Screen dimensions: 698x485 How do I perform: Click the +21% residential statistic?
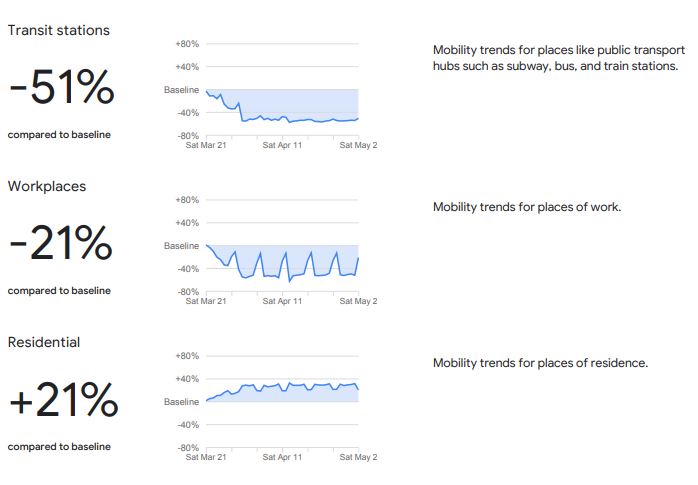pyautogui.click(x=64, y=399)
